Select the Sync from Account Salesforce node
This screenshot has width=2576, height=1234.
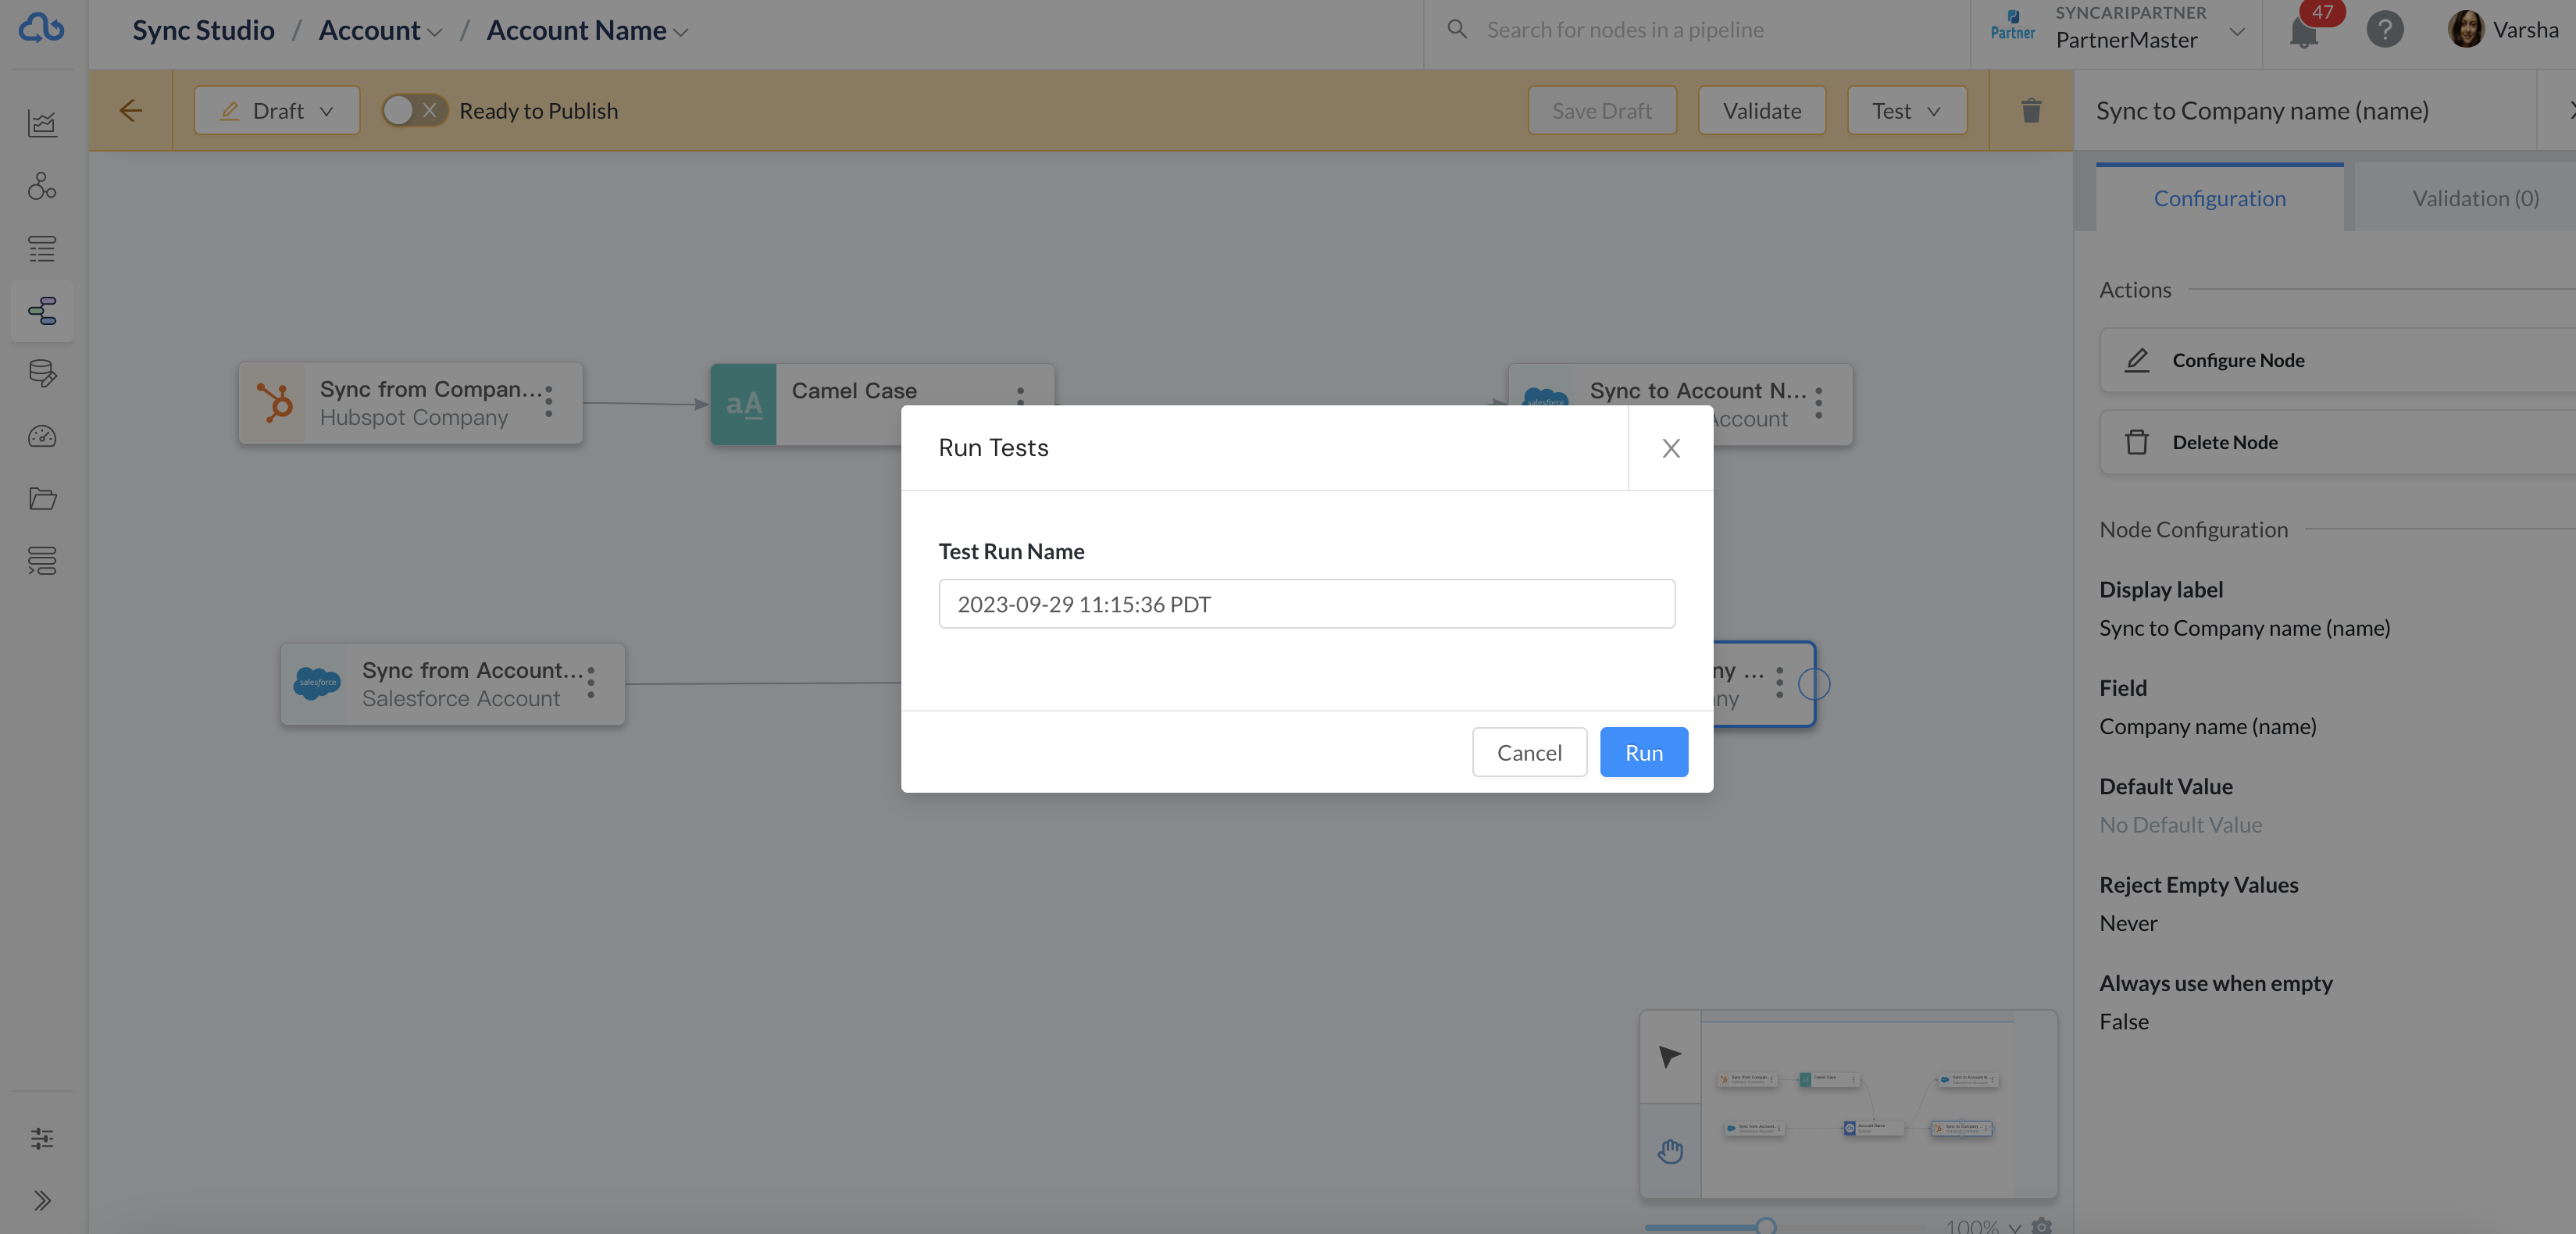(453, 684)
